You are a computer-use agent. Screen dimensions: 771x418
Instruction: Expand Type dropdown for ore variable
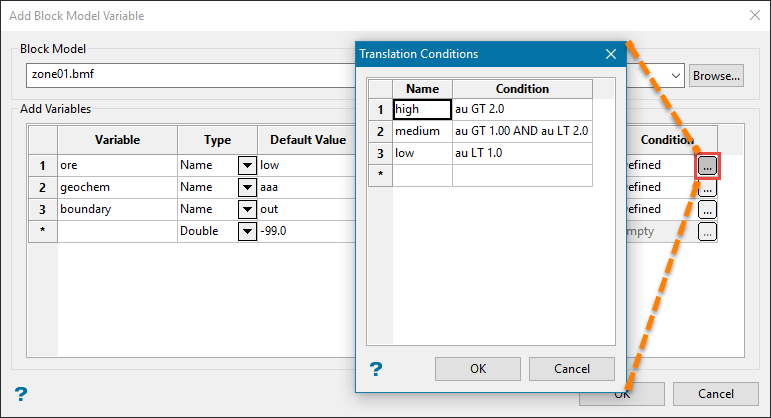246,165
